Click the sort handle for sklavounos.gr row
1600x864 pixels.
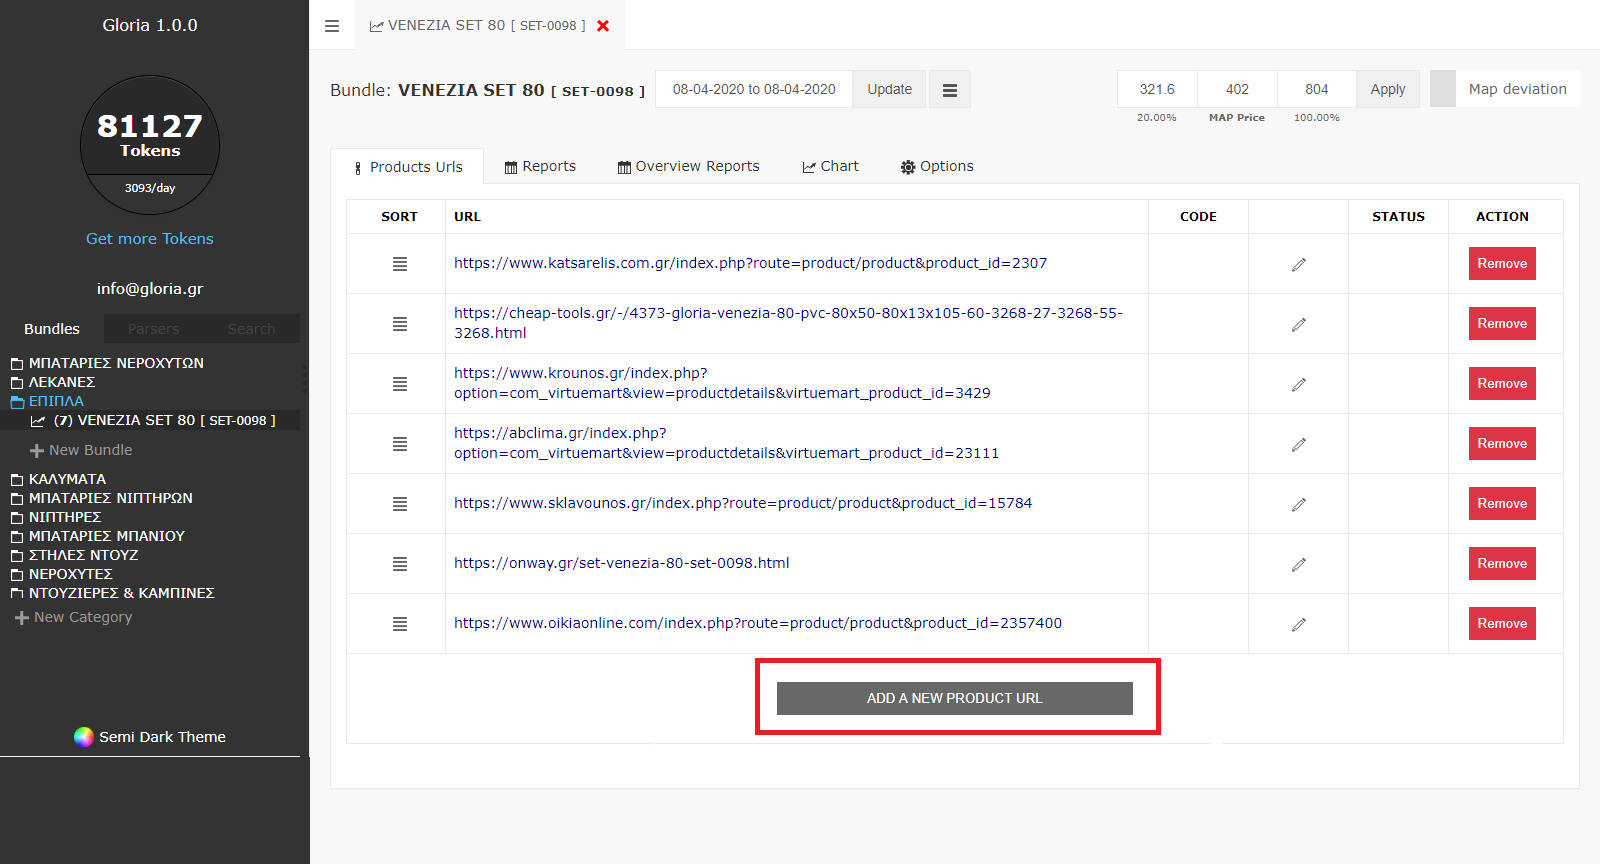click(400, 504)
